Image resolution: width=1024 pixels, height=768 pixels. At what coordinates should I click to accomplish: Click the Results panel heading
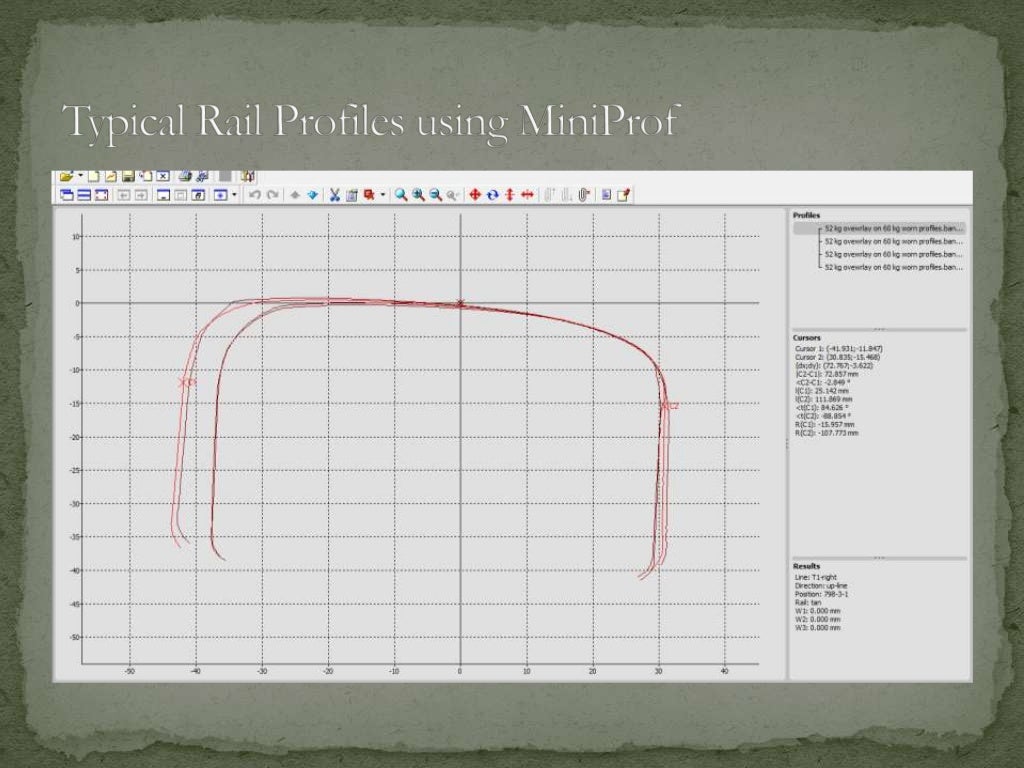click(807, 566)
